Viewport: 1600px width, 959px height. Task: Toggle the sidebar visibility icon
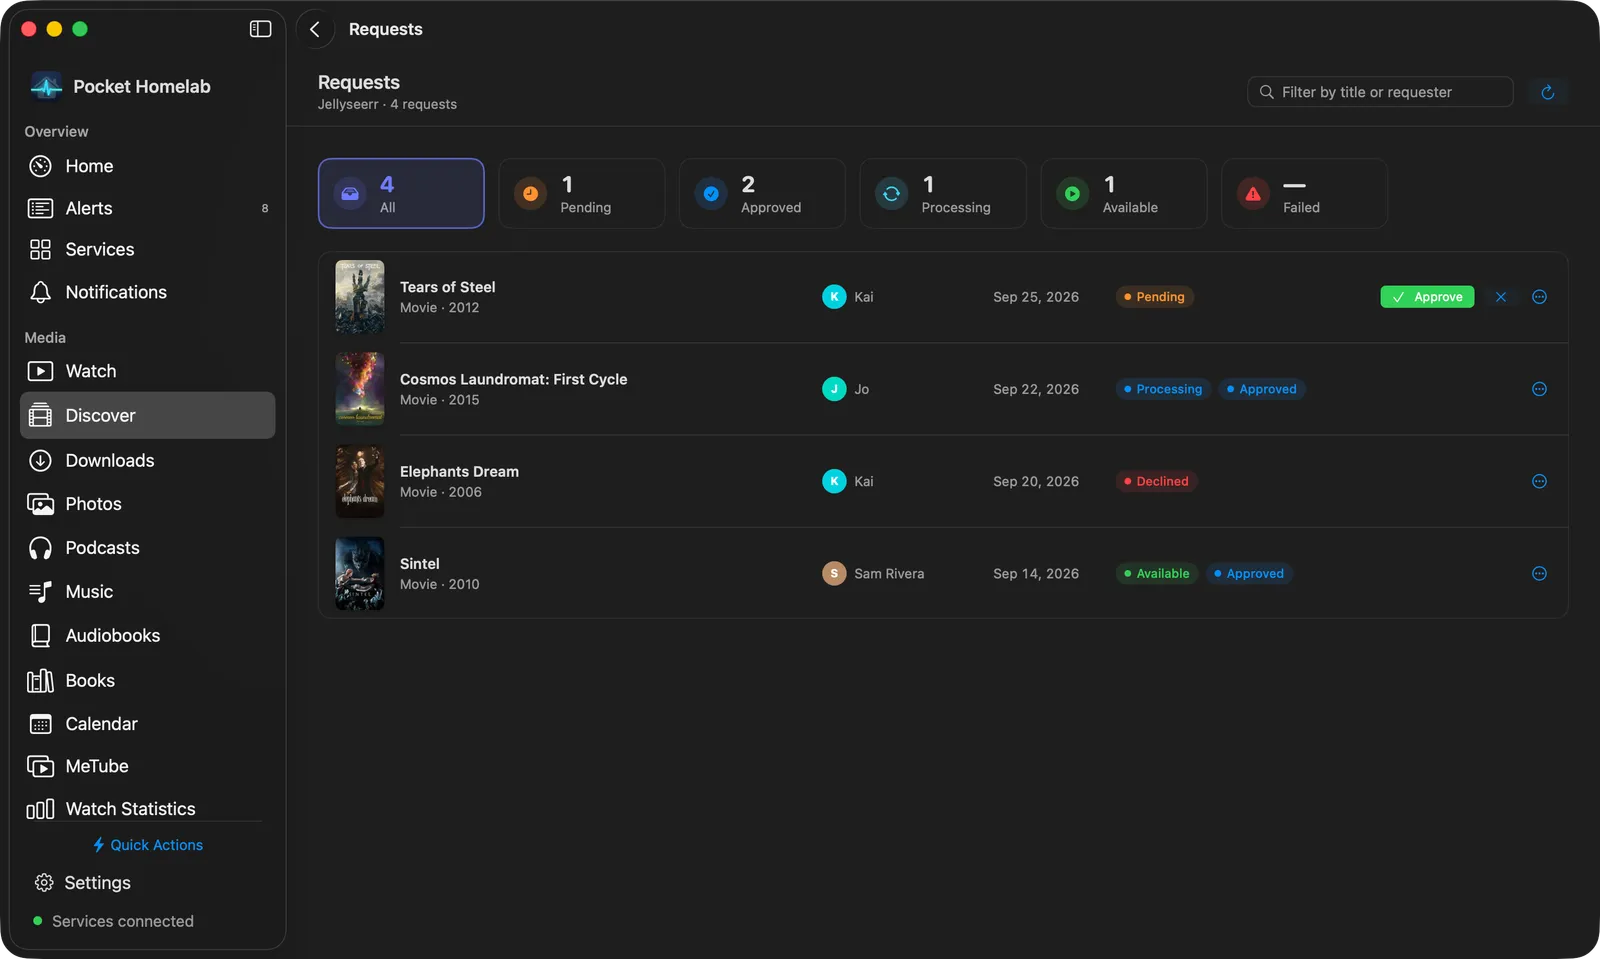[x=260, y=29]
